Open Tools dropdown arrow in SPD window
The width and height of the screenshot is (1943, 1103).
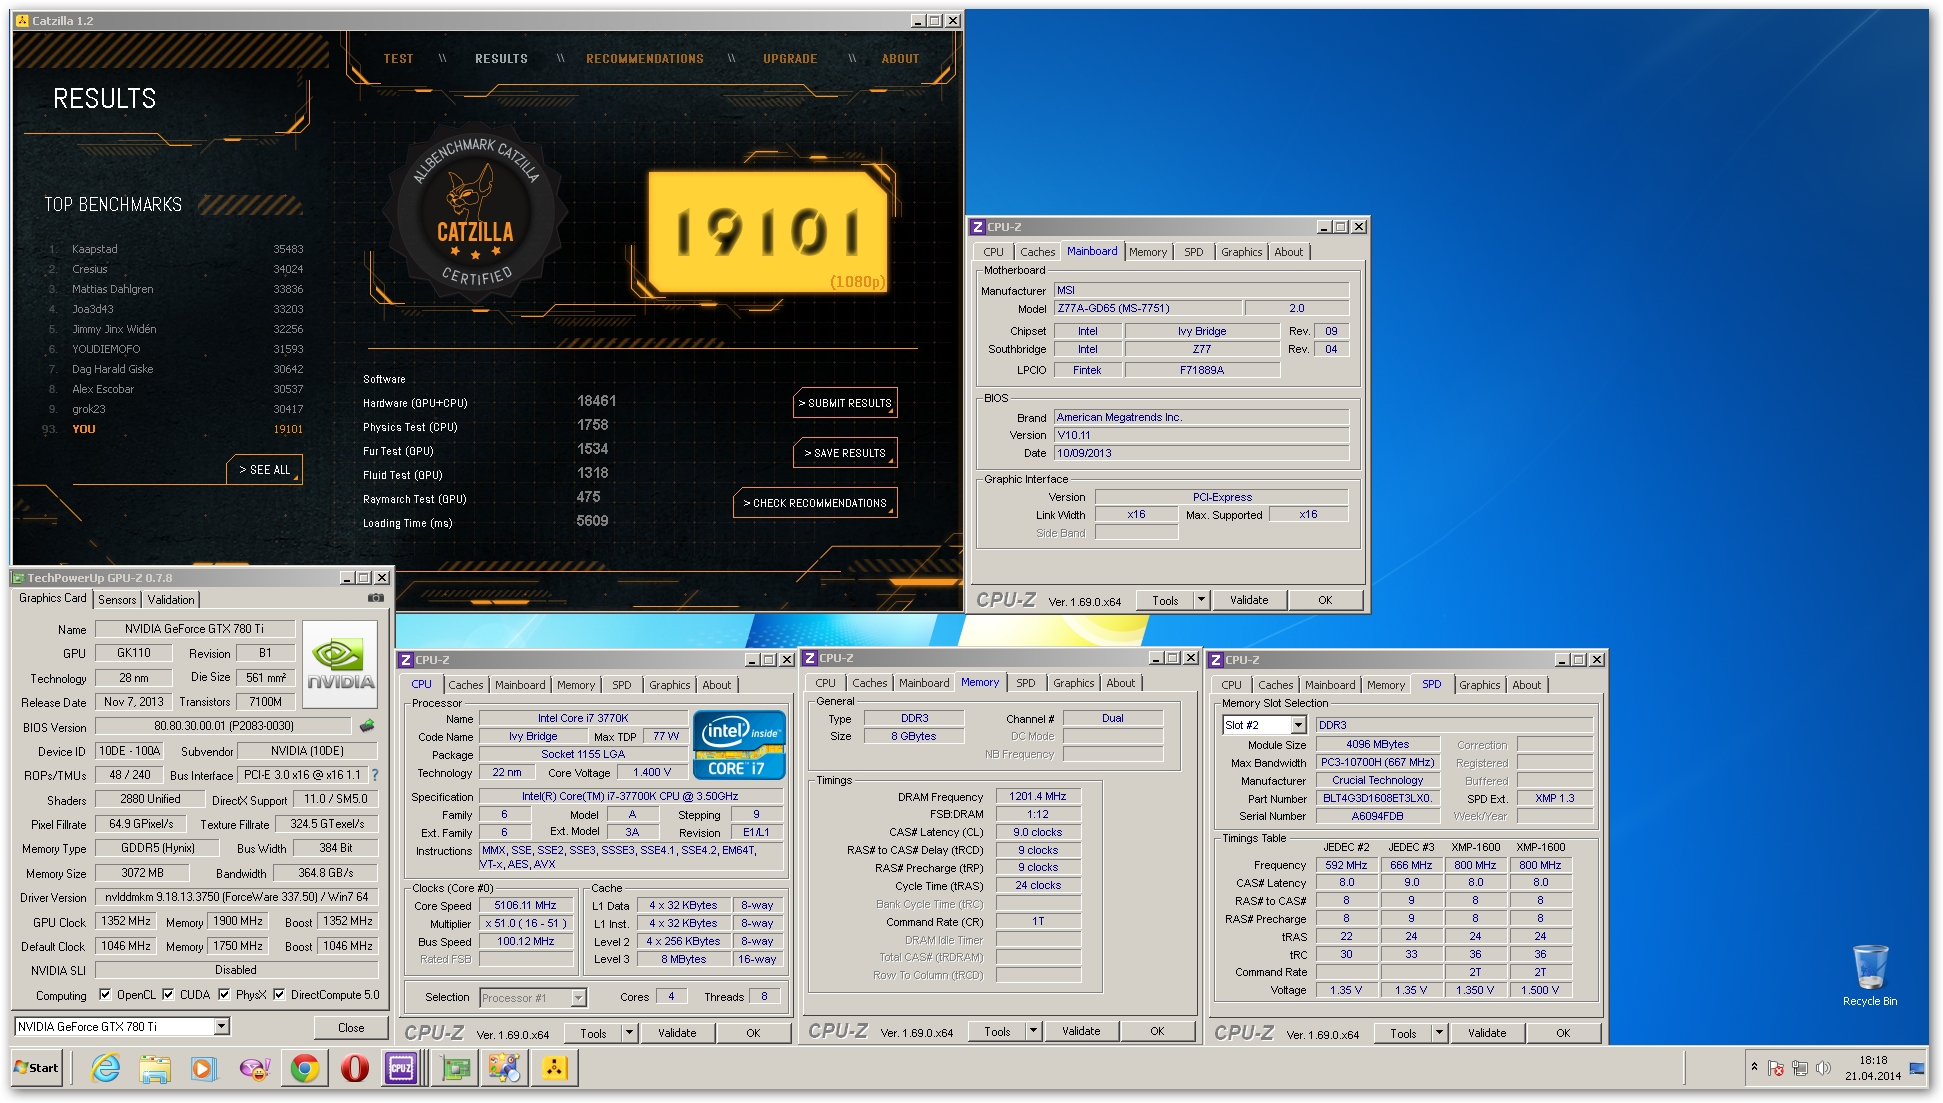tap(1439, 1033)
